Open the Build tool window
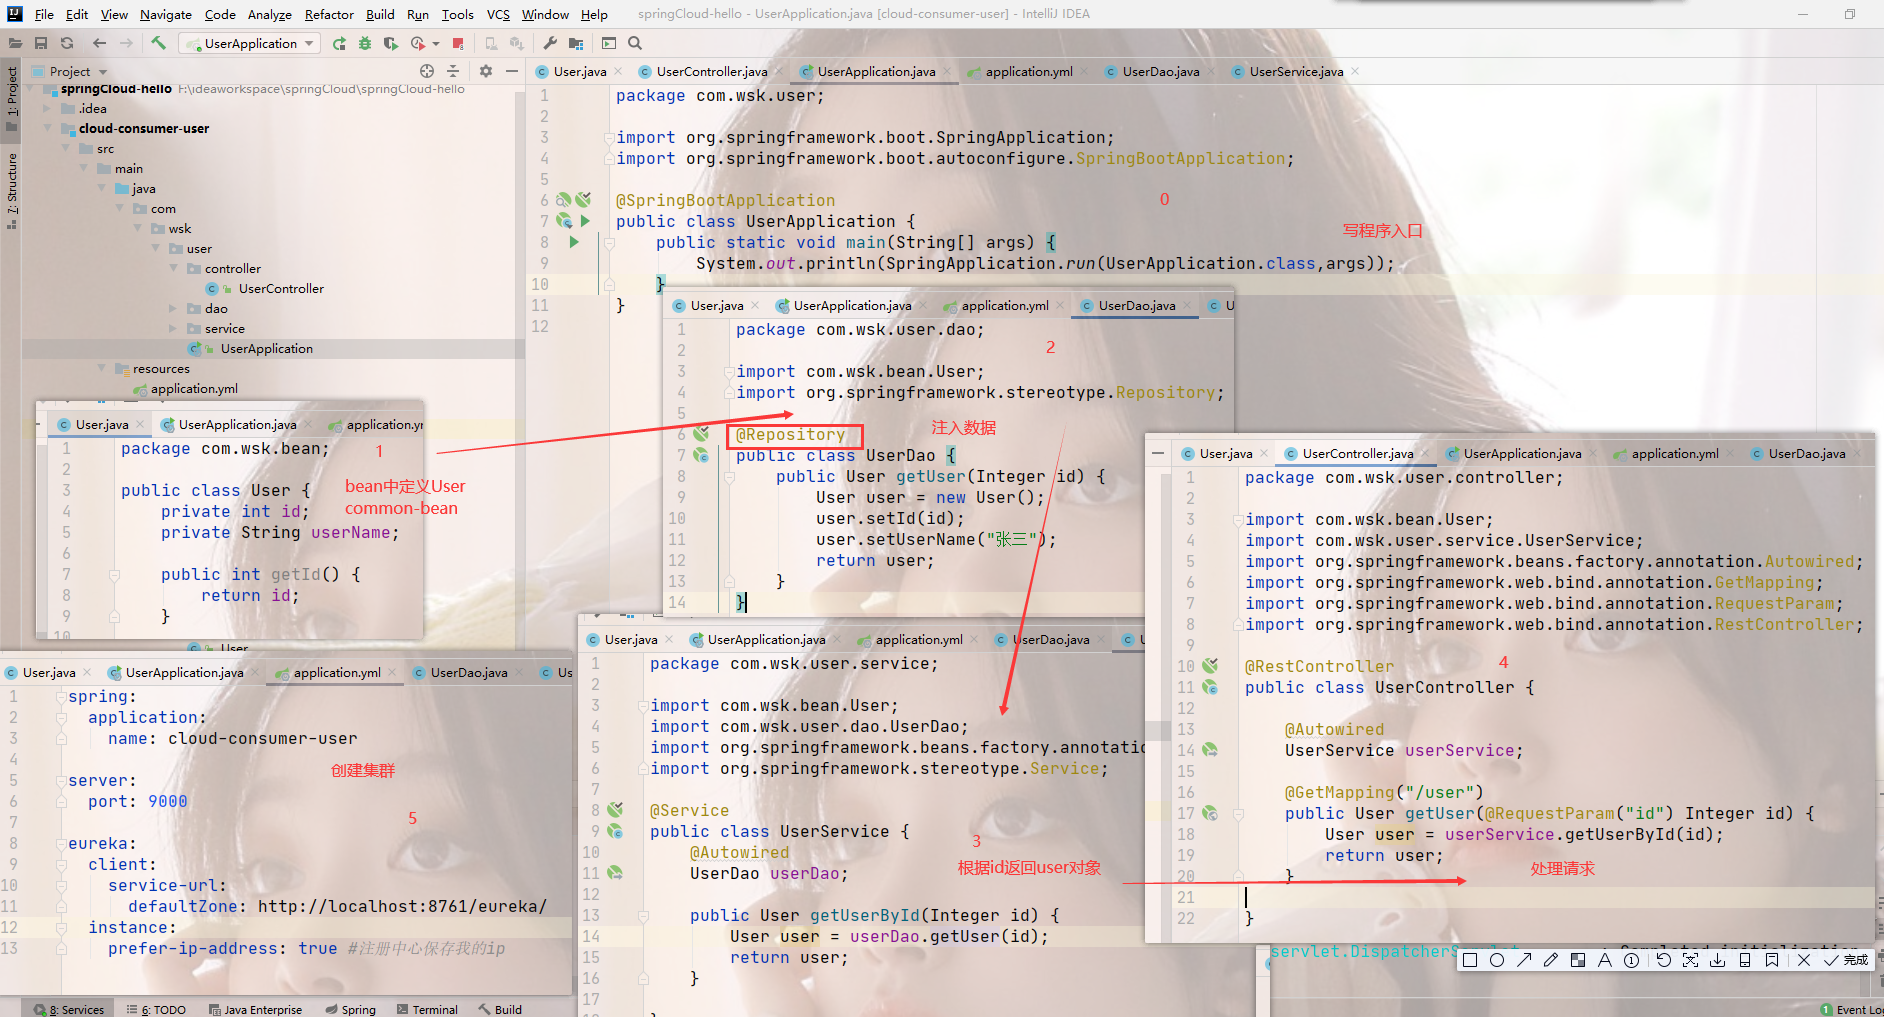 500,1009
